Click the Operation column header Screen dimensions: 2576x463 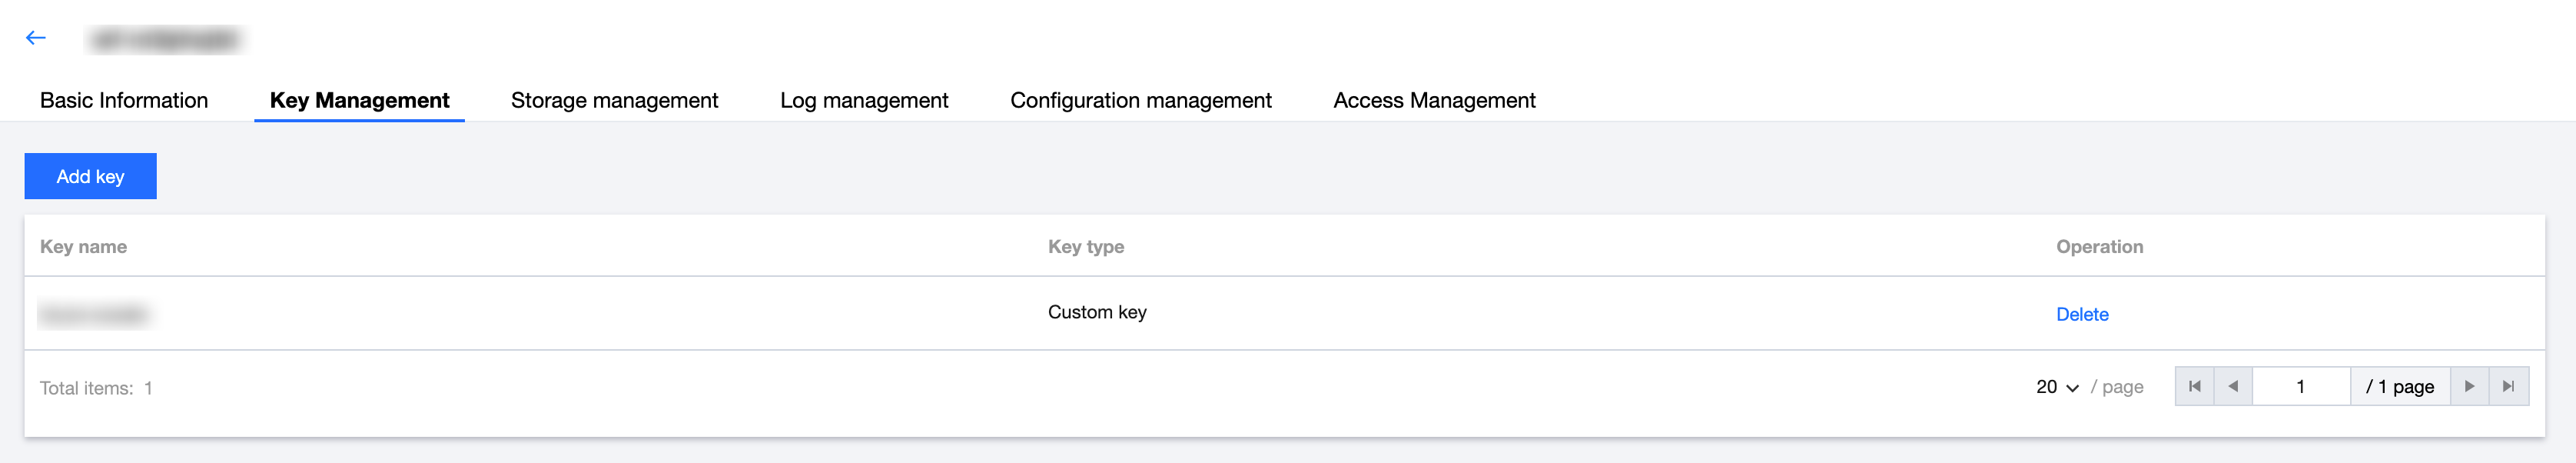pyautogui.click(x=2099, y=247)
